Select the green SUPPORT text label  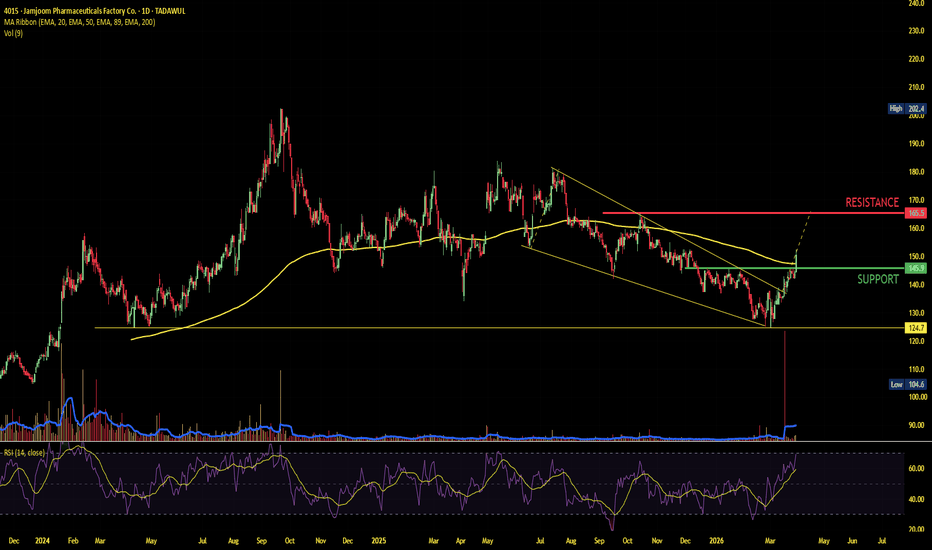(878, 281)
